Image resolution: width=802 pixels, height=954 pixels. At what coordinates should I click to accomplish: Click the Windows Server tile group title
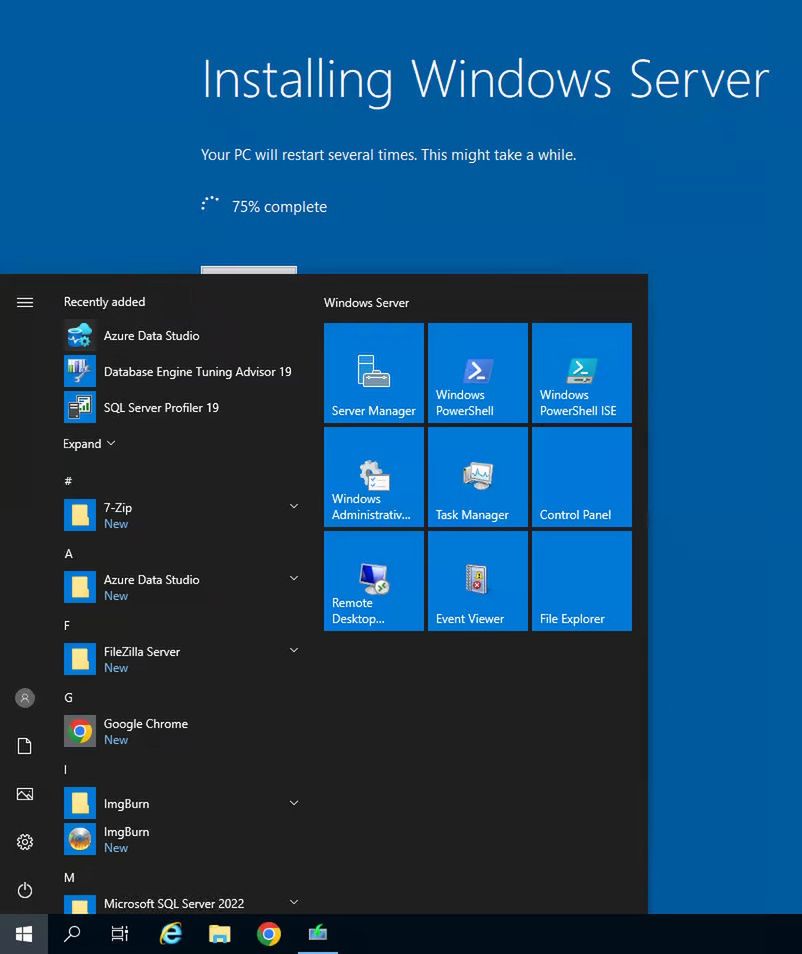[x=366, y=303]
